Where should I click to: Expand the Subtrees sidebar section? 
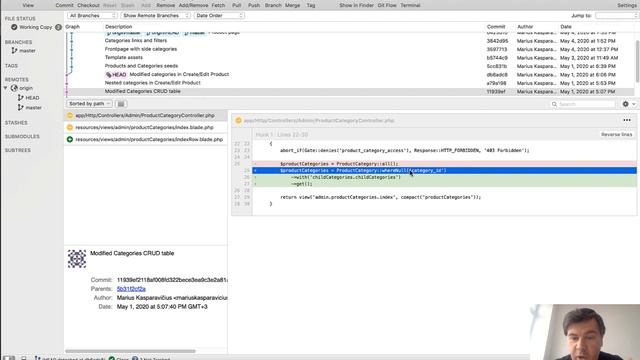(18, 150)
